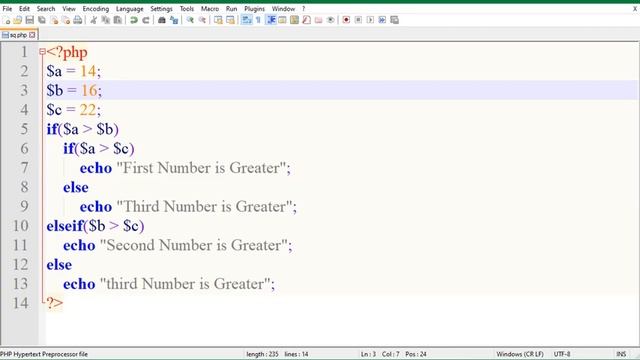Click the Close All toolbar icon
Viewport: 640px width, 360px height.
click(66, 20)
